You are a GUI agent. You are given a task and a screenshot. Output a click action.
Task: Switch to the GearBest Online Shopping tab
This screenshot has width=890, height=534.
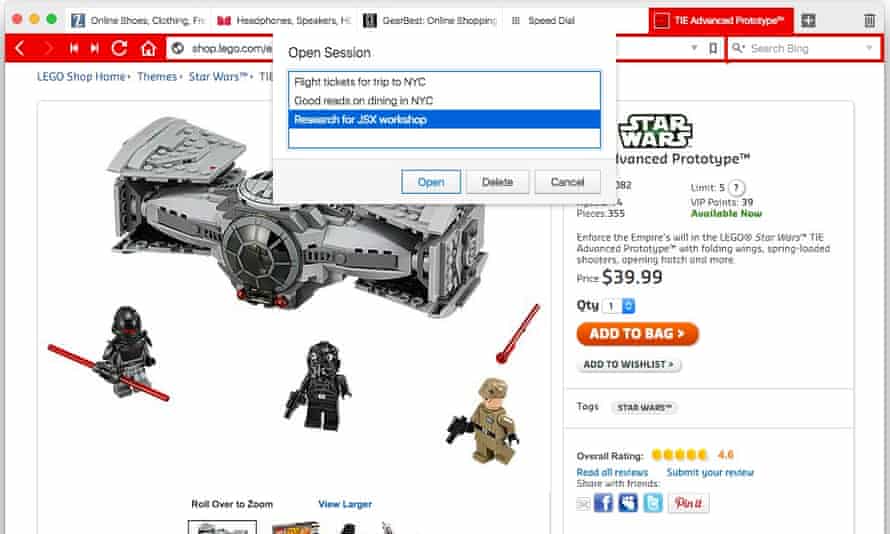430,20
